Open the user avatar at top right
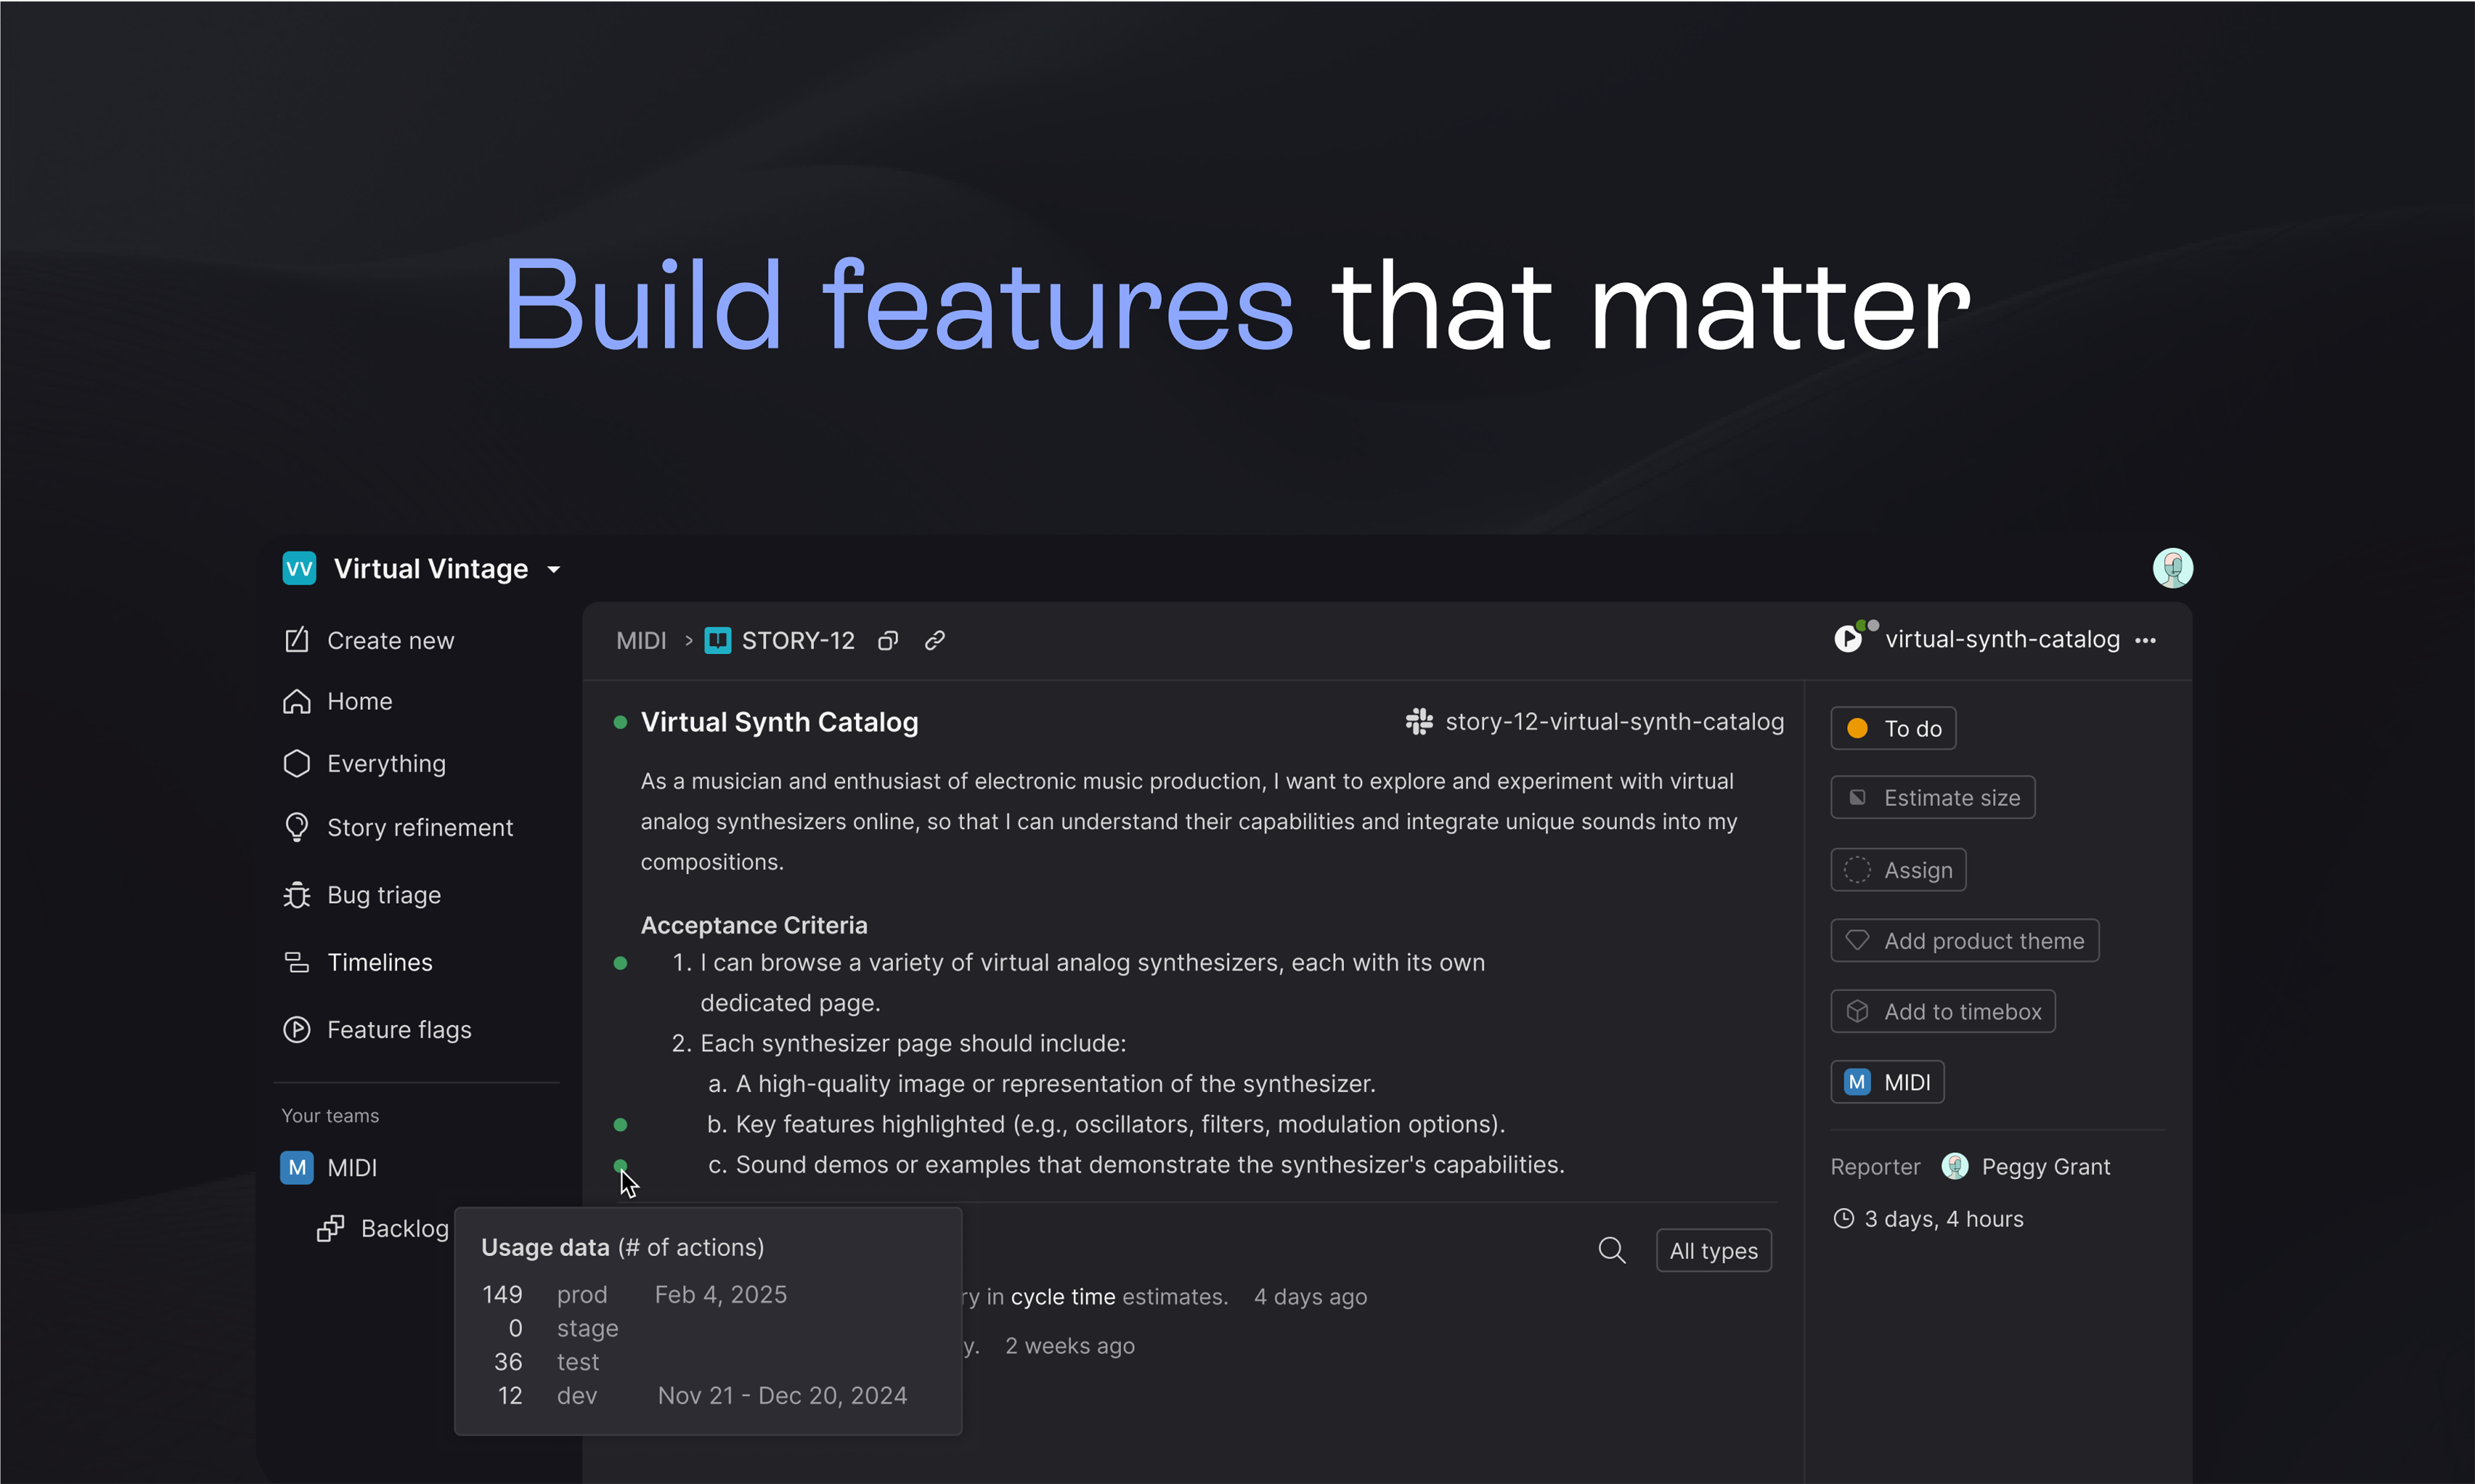 pos(2172,568)
